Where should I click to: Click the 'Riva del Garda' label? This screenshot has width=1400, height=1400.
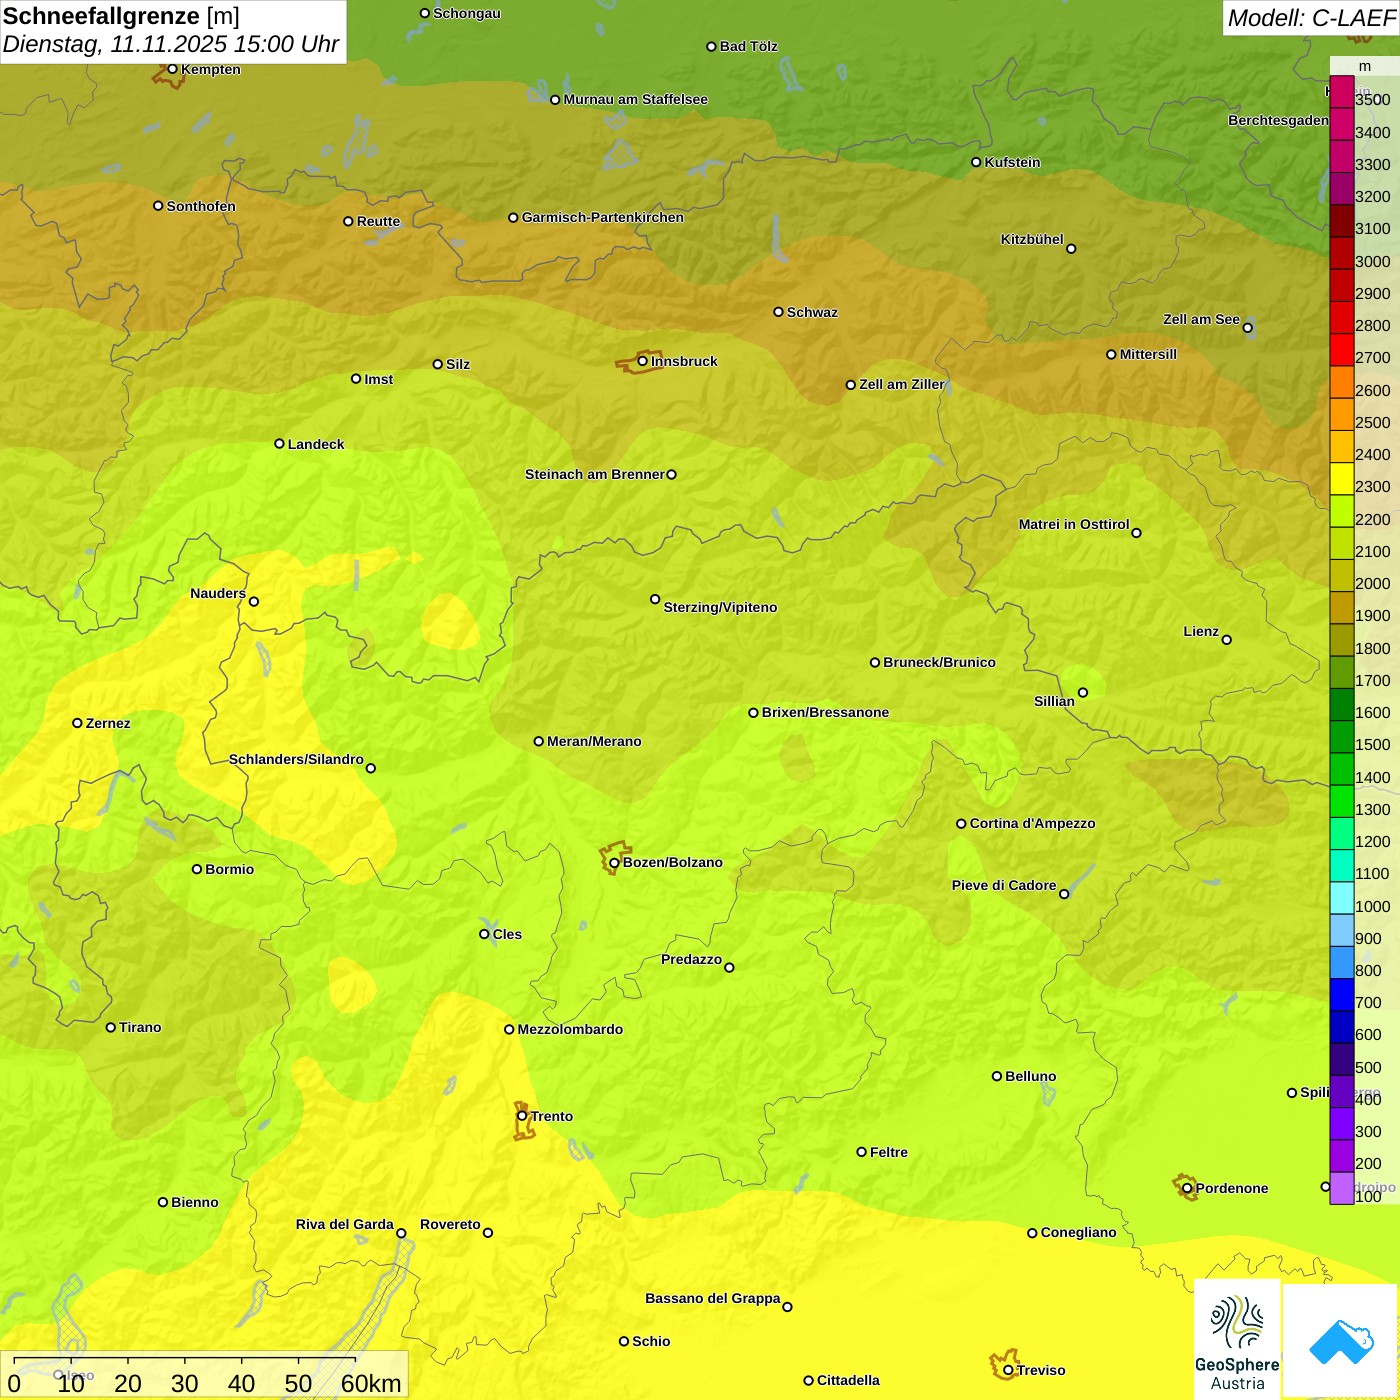345,1224
